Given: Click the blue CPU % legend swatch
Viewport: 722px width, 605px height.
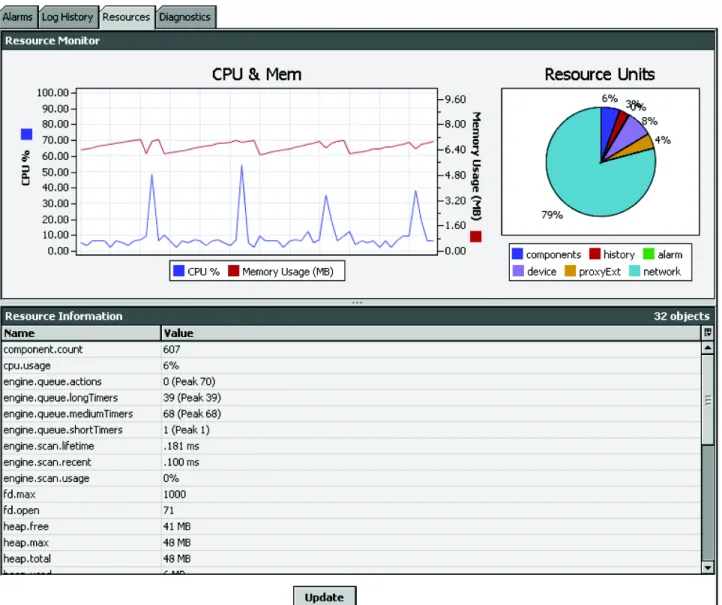Looking at the screenshot, I should [179, 271].
